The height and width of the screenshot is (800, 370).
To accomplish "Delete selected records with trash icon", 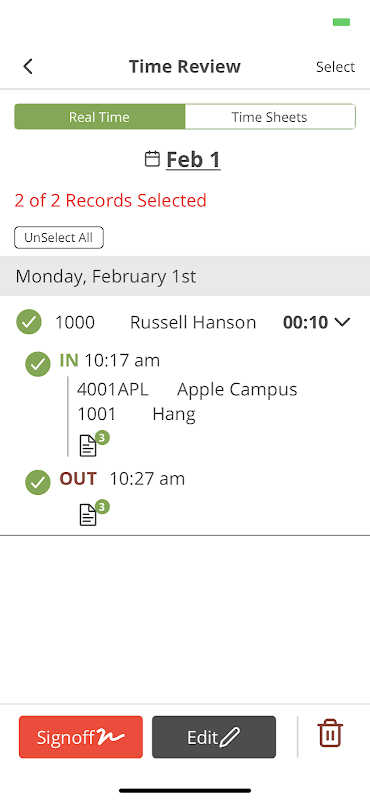I will pyautogui.click(x=331, y=733).
